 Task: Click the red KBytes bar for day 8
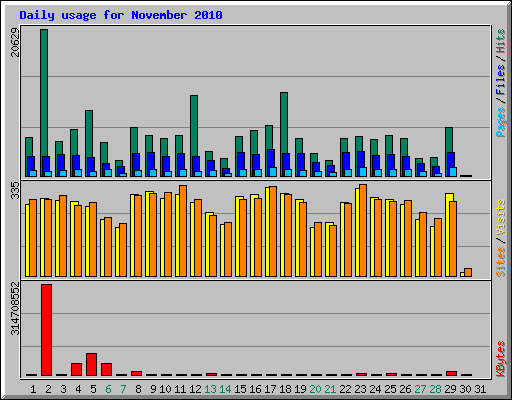click(136, 373)
